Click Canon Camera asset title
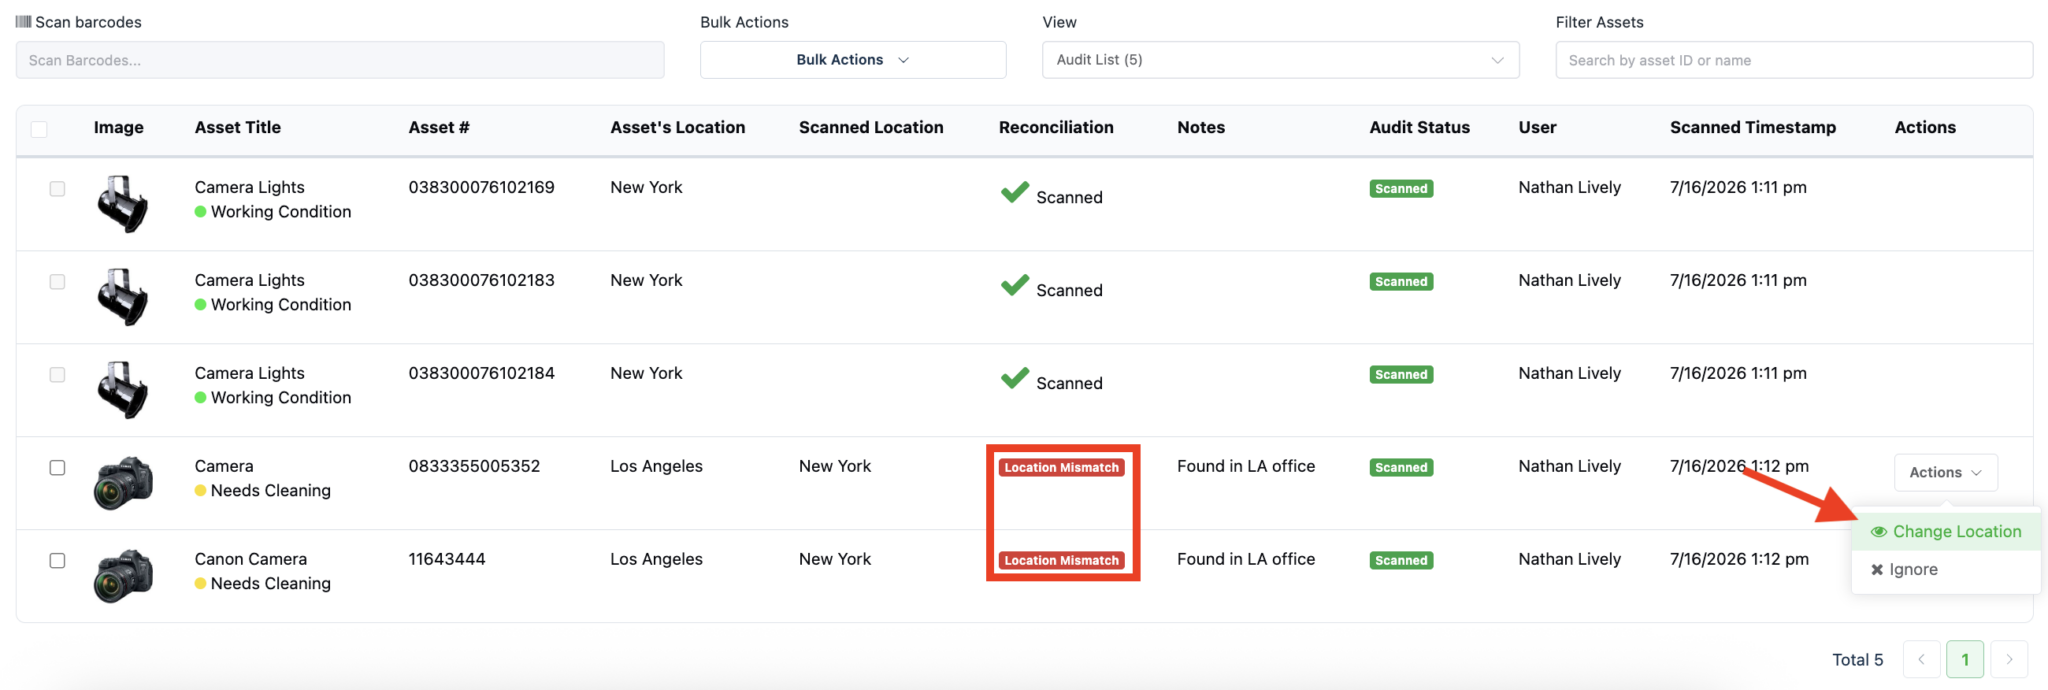 (251, 560)
